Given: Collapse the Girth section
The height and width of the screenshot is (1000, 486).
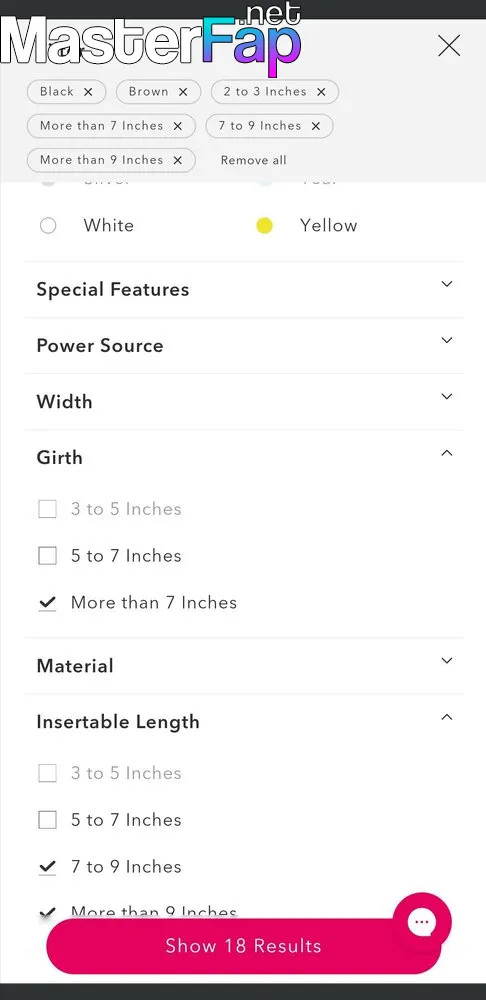Looking at the screenshot, I should pyautogui.click(x=244, y=458).
